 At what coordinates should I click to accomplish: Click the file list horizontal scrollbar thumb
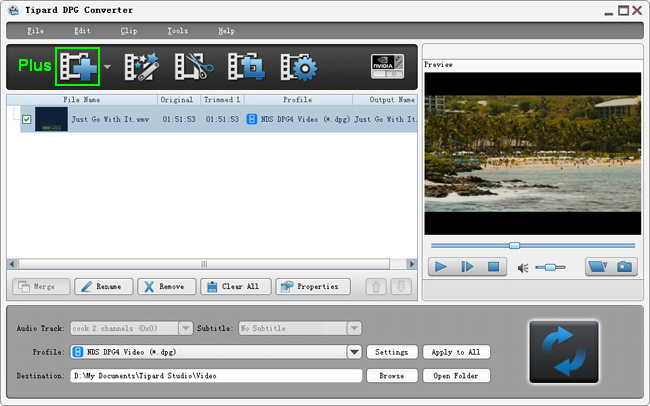pyautogui.click(x=204, y=264)
